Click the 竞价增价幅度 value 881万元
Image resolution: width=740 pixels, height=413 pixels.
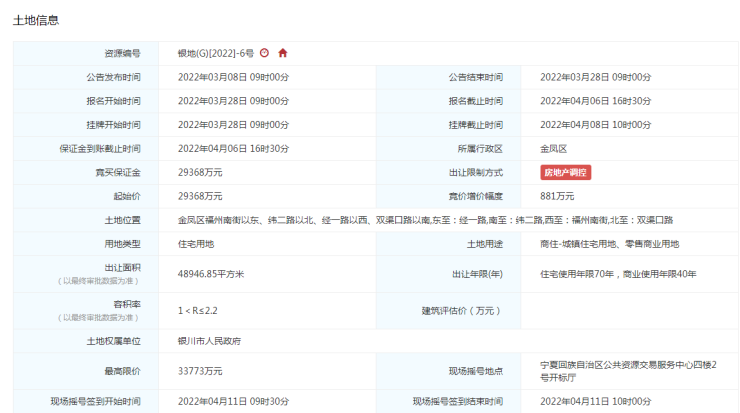pyautogui.click(x=557, y=196)
